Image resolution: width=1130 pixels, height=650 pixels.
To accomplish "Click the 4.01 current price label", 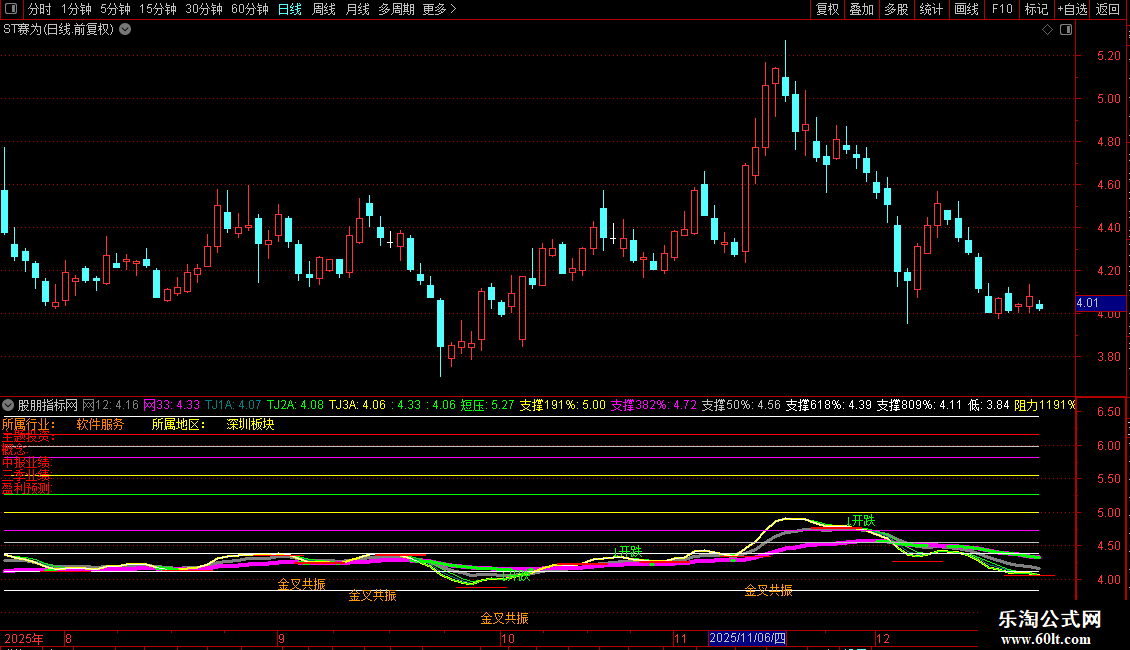I will click(x=1088, y=302).
